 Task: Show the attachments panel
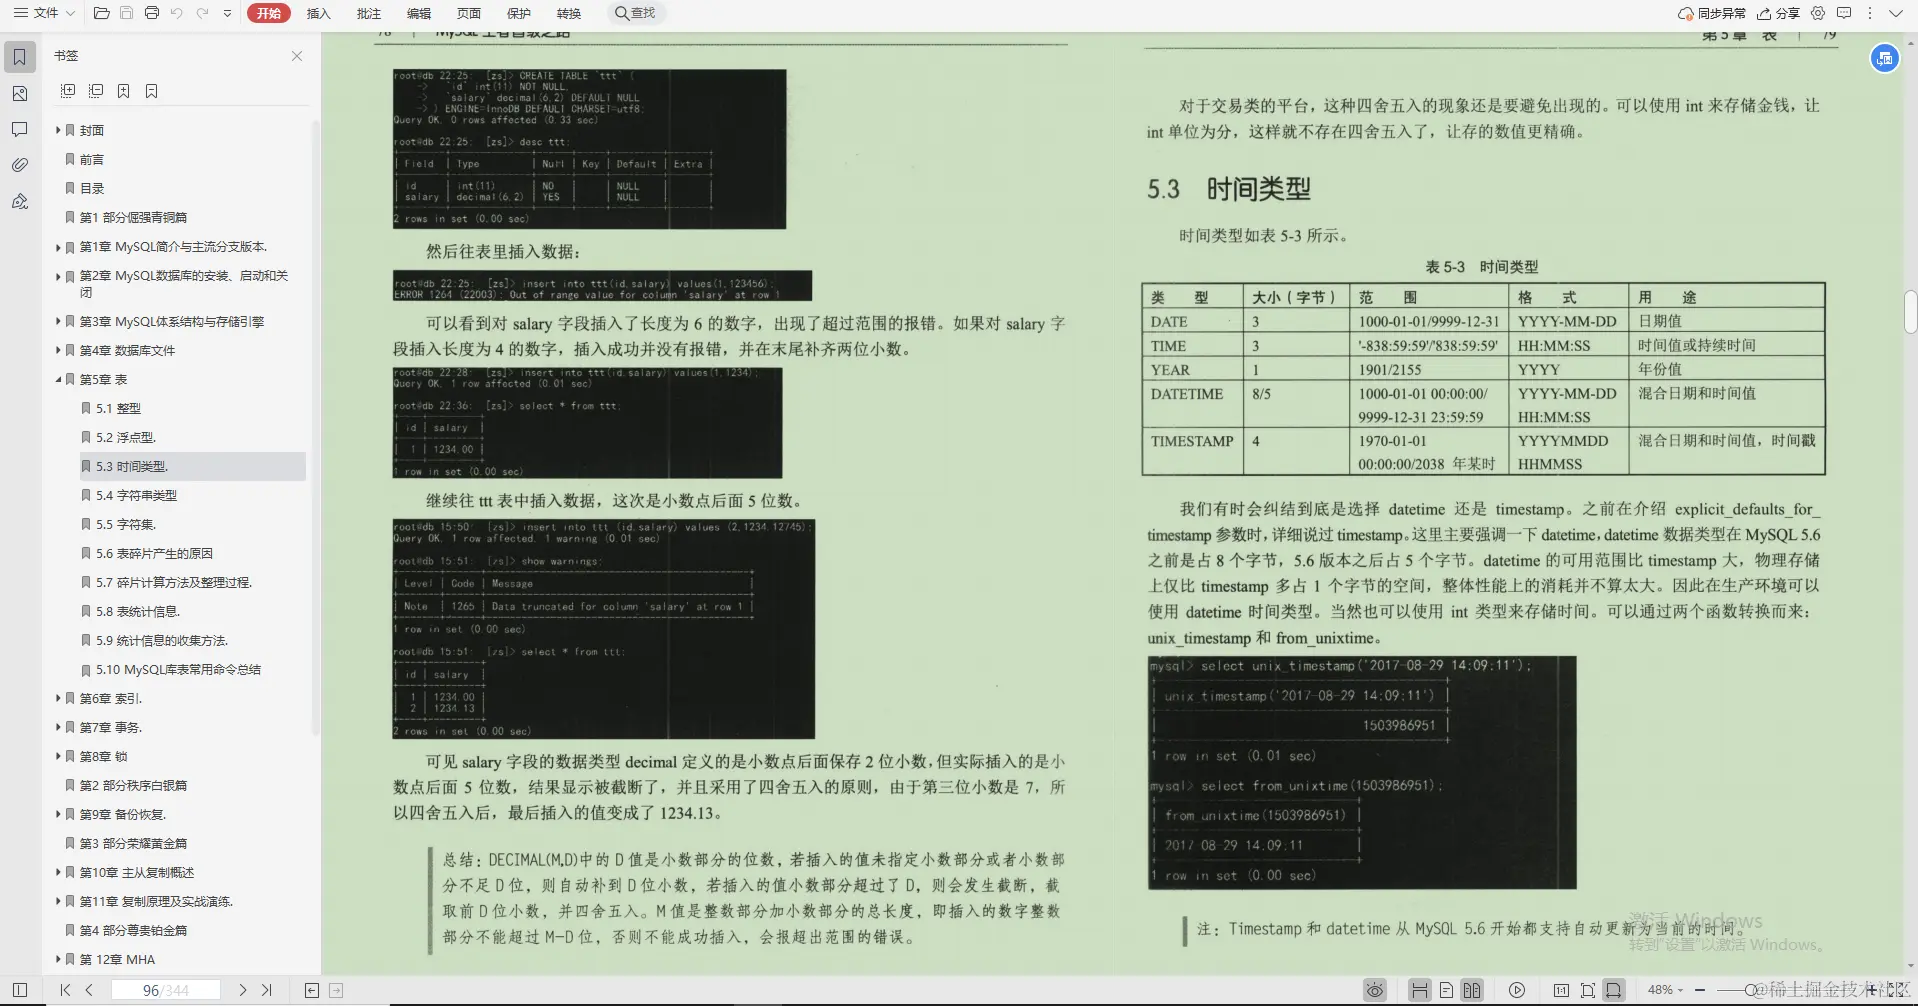[19, 165]
